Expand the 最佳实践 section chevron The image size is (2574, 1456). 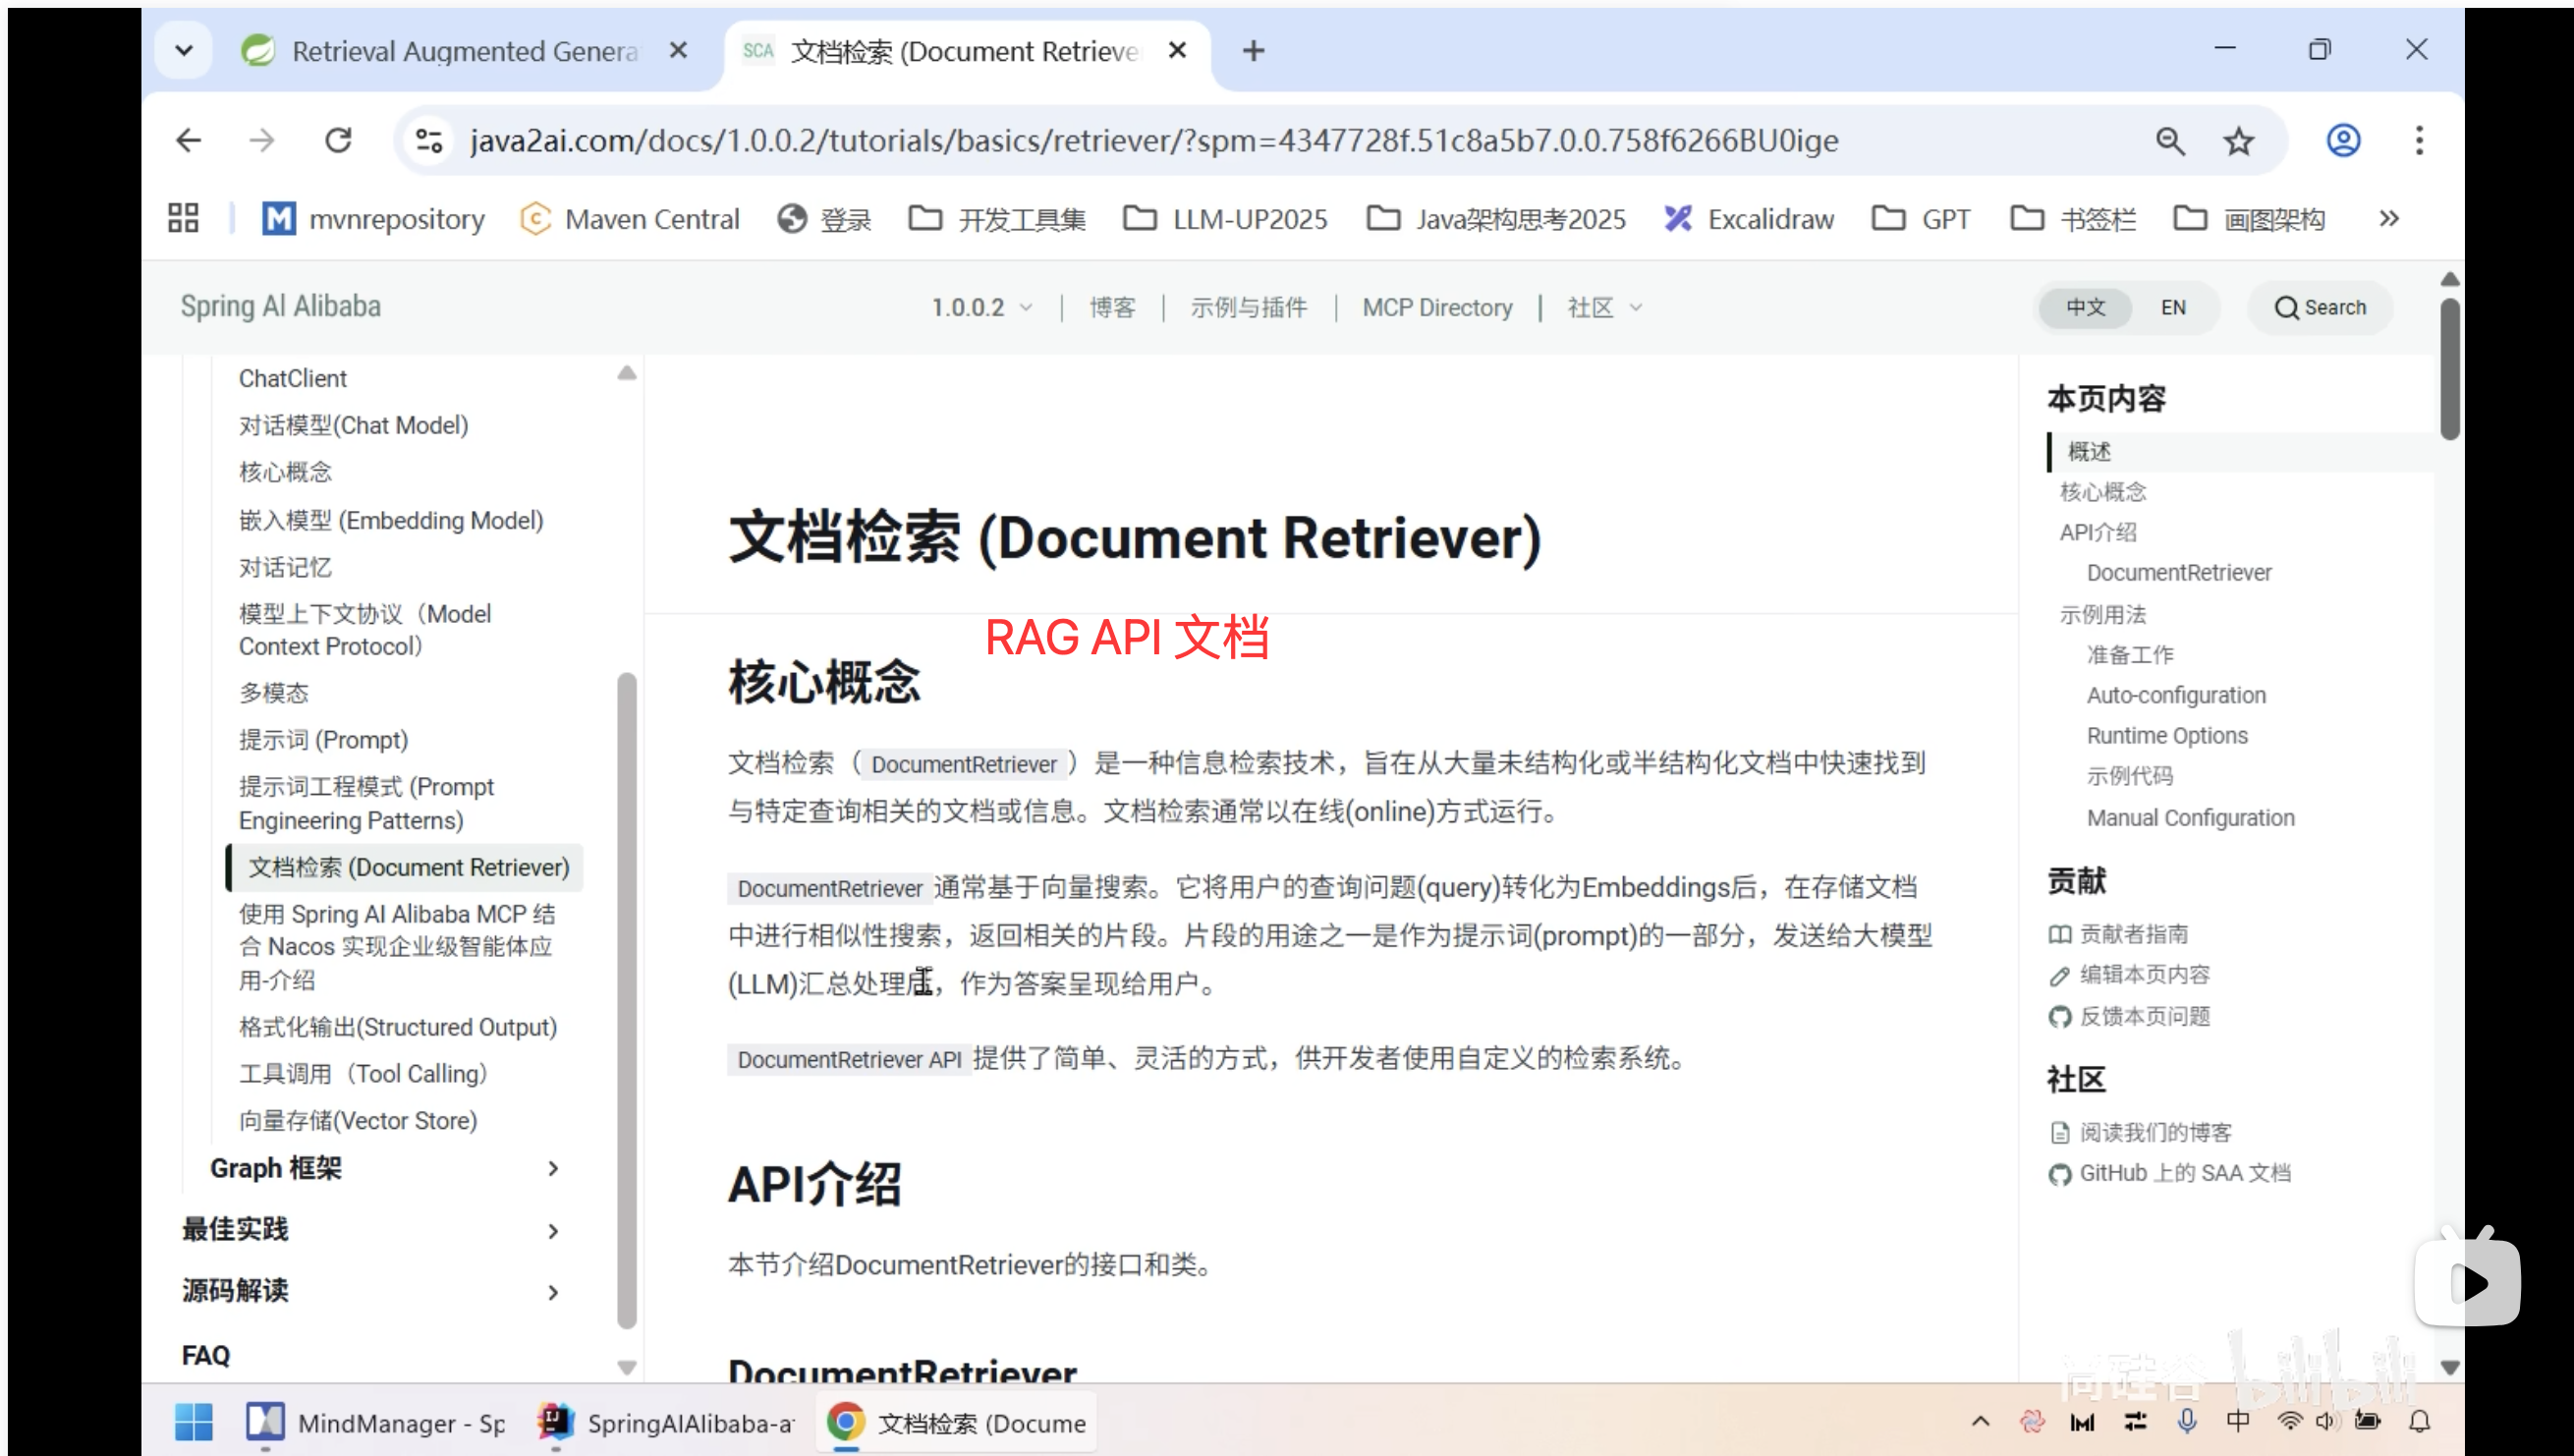(x=552, y=1230)
